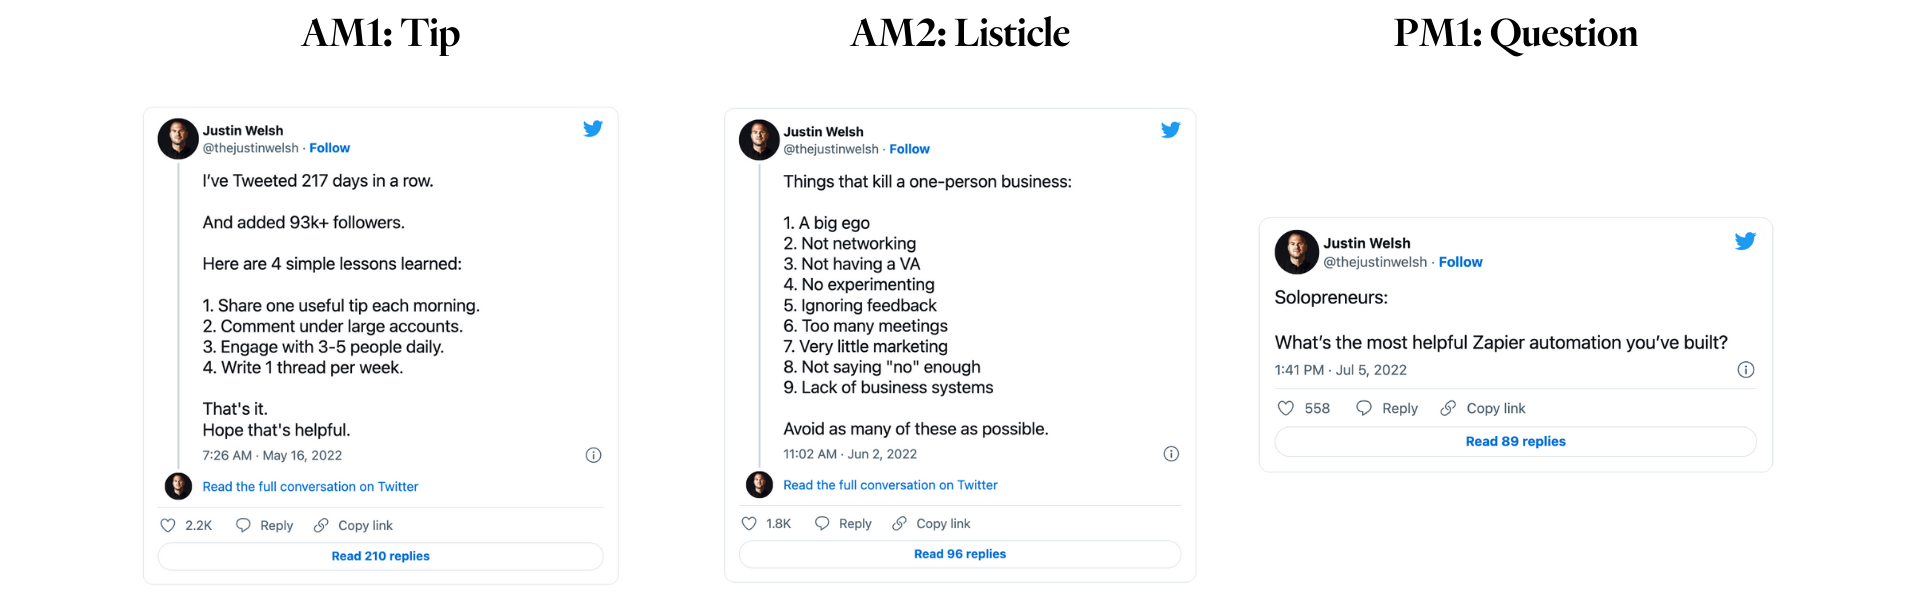The width and height of the screenshot is (1920, 600).
Task: Click the Twitter bird icon on the Question tweet
Action: click(x=1745, y=241)
